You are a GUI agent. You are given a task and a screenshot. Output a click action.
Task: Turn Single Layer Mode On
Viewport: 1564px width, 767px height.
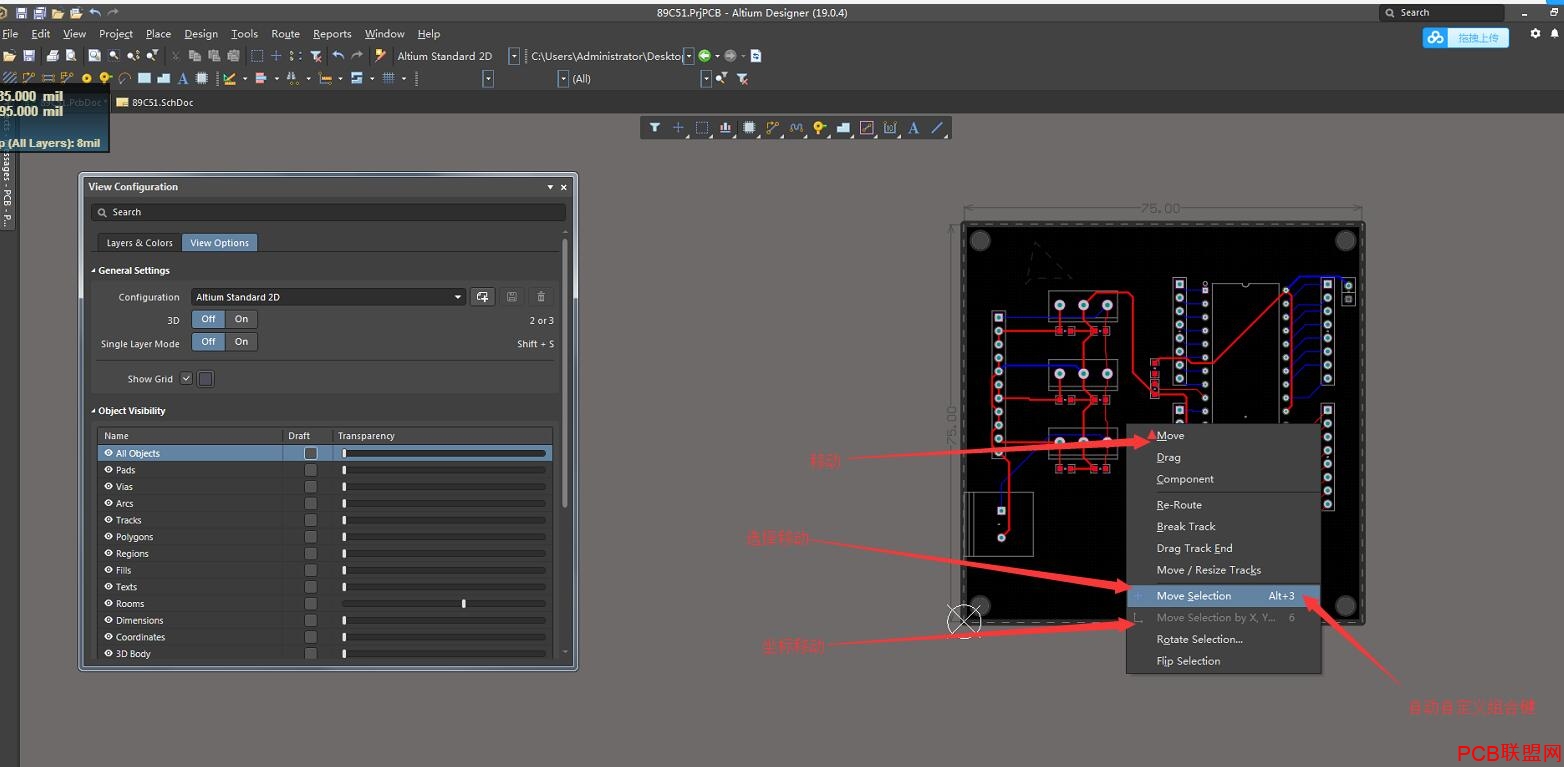click(x=241, y=342)
